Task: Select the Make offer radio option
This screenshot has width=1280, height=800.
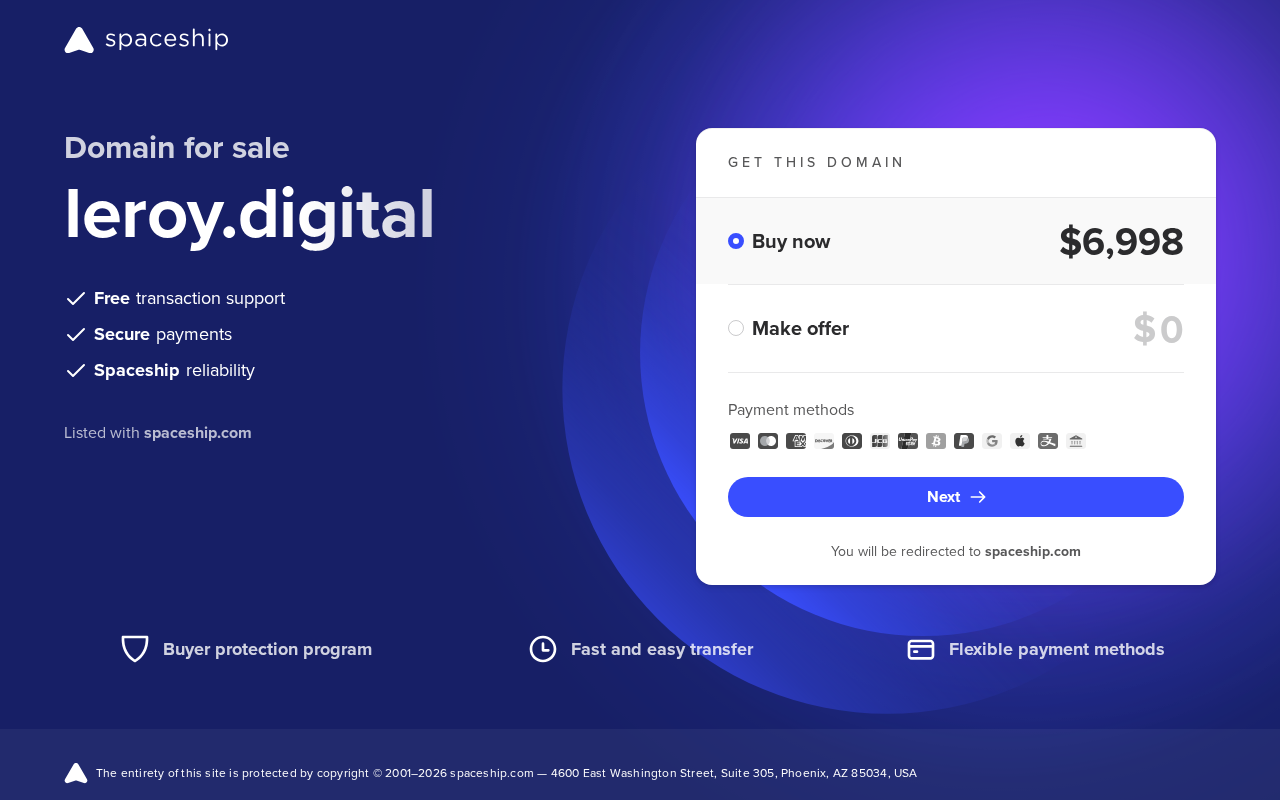Action: pos(736,328)
